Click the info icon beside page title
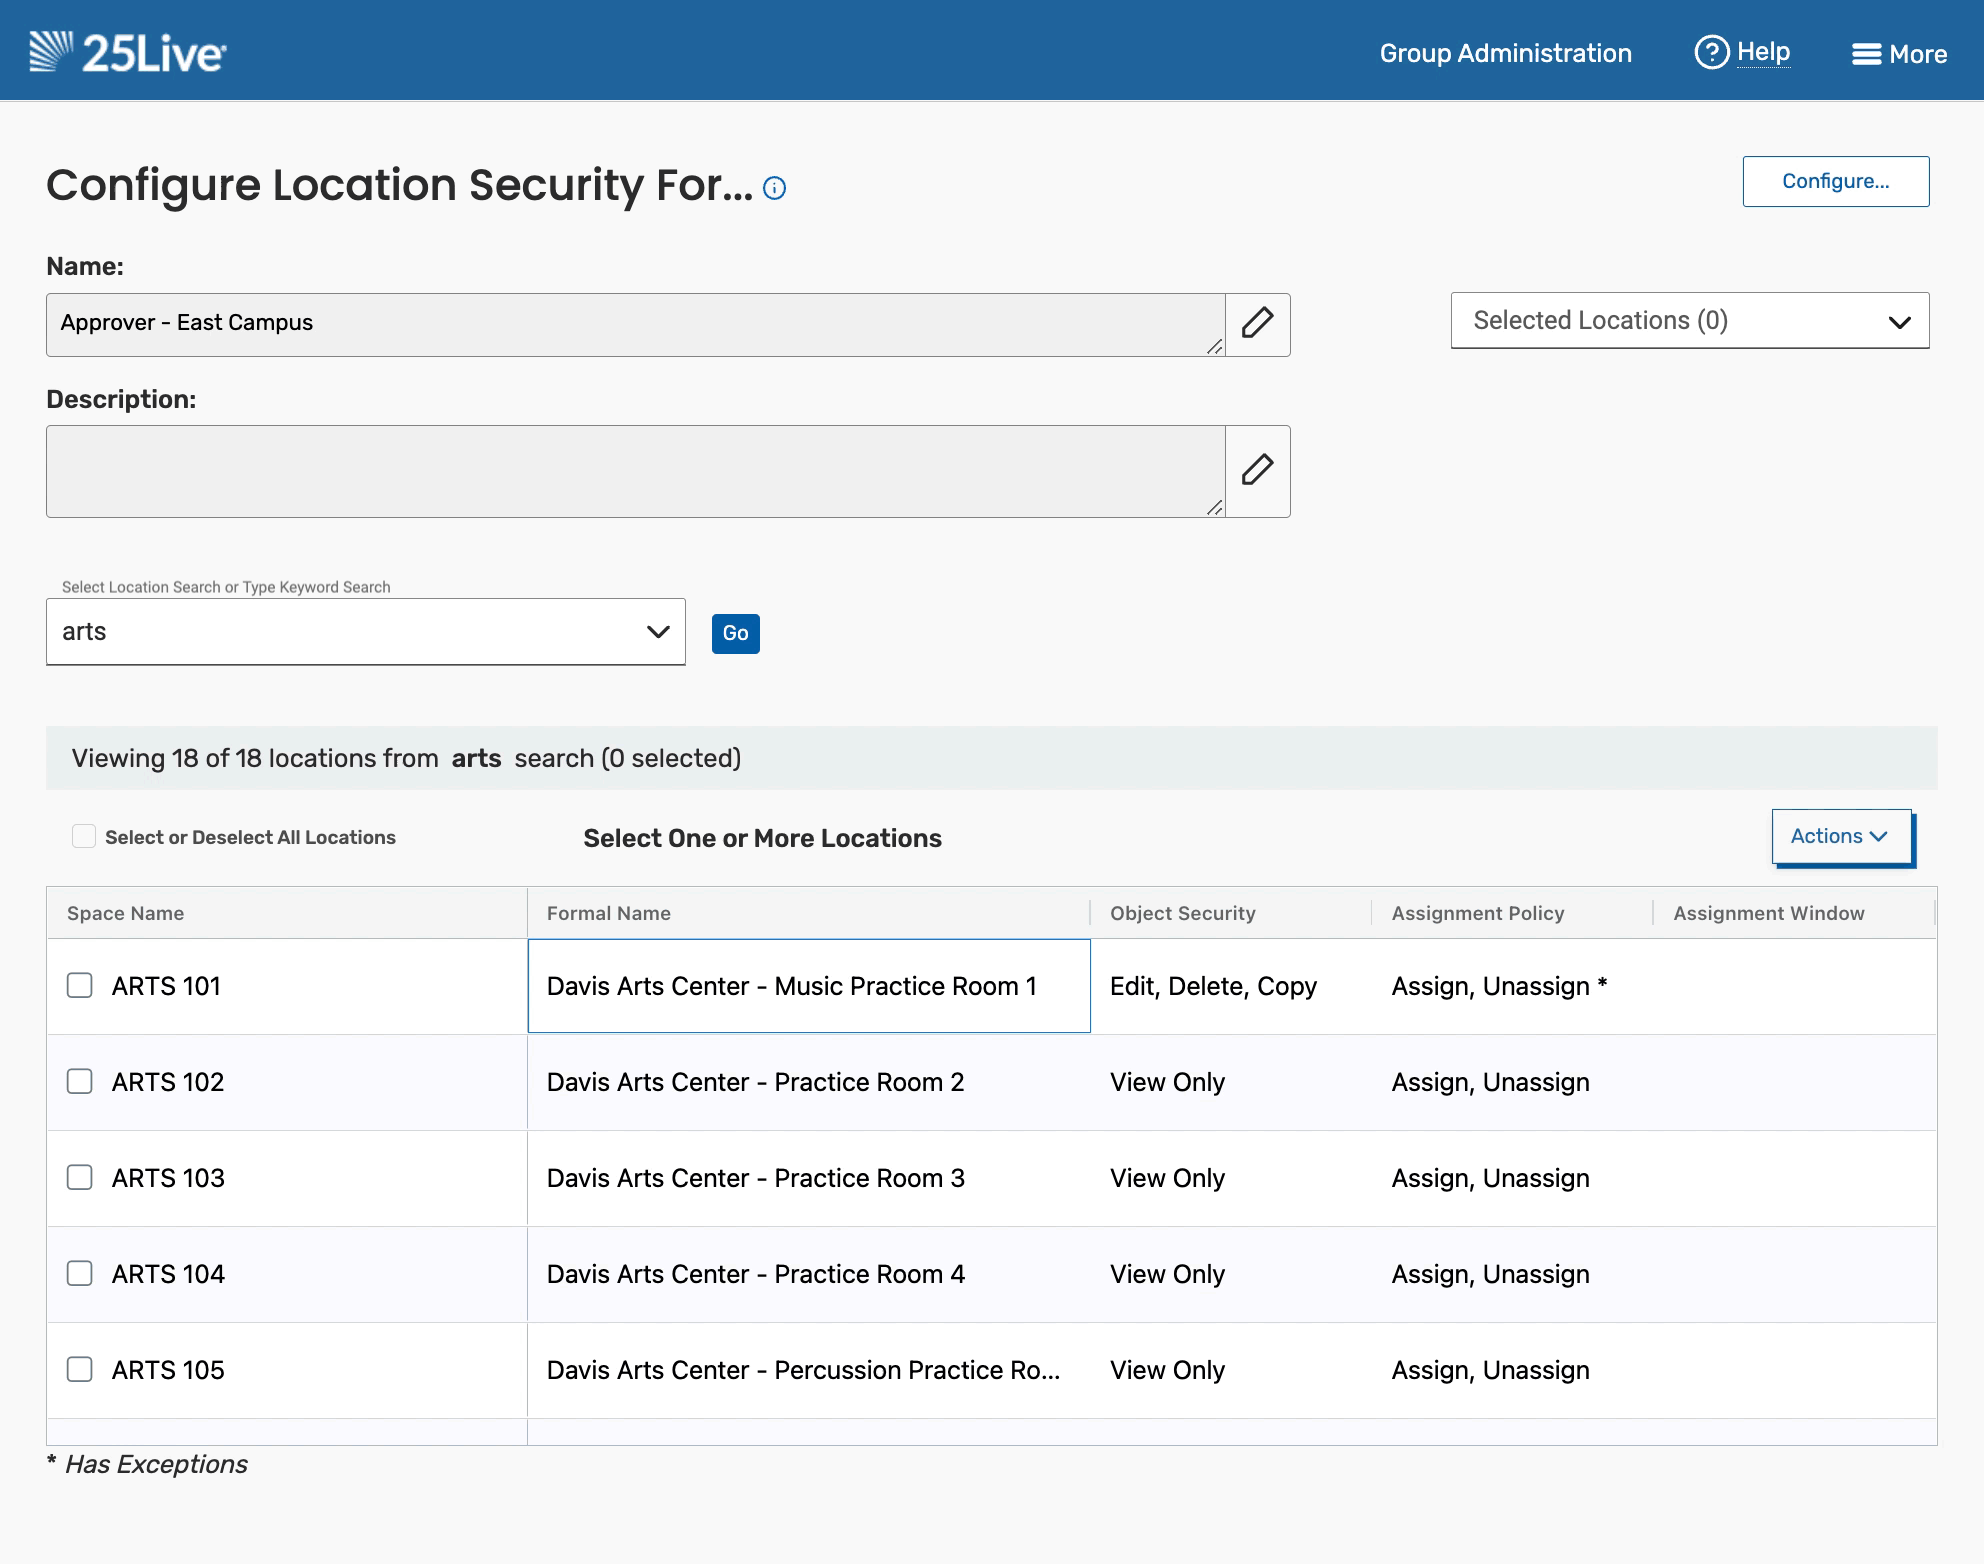This screenshot has width=1984, height=1564. pos(774,188)
